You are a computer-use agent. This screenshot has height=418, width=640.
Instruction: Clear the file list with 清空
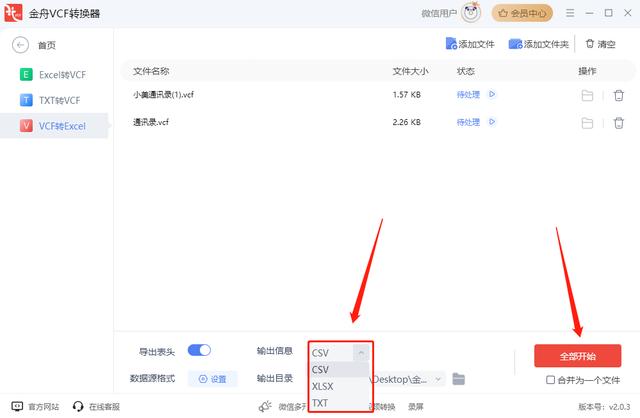pos(600,44)
